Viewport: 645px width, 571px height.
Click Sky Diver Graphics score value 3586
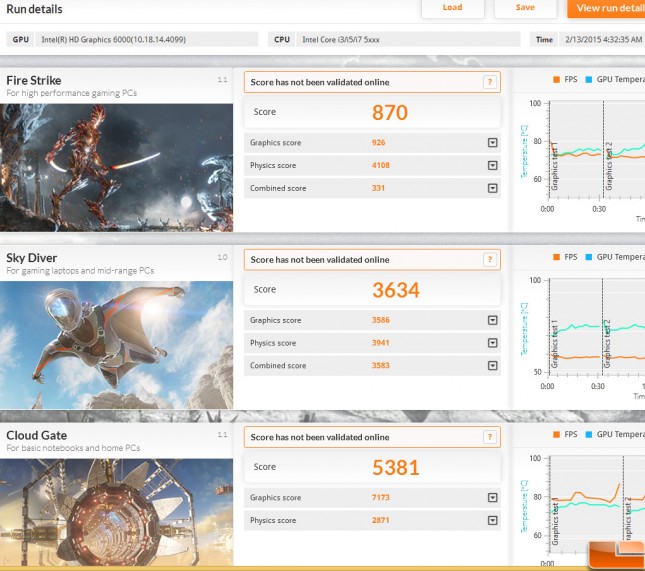381,320
